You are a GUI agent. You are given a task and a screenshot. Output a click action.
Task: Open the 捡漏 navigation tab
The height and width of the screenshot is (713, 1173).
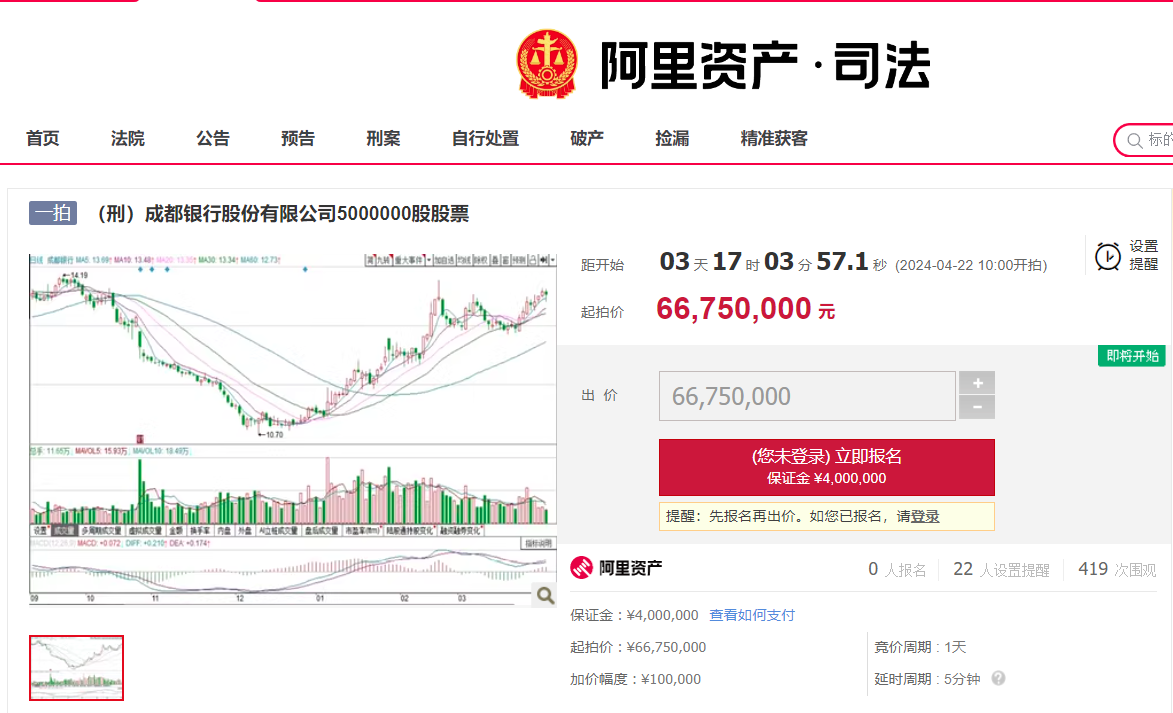coord(673,138)
